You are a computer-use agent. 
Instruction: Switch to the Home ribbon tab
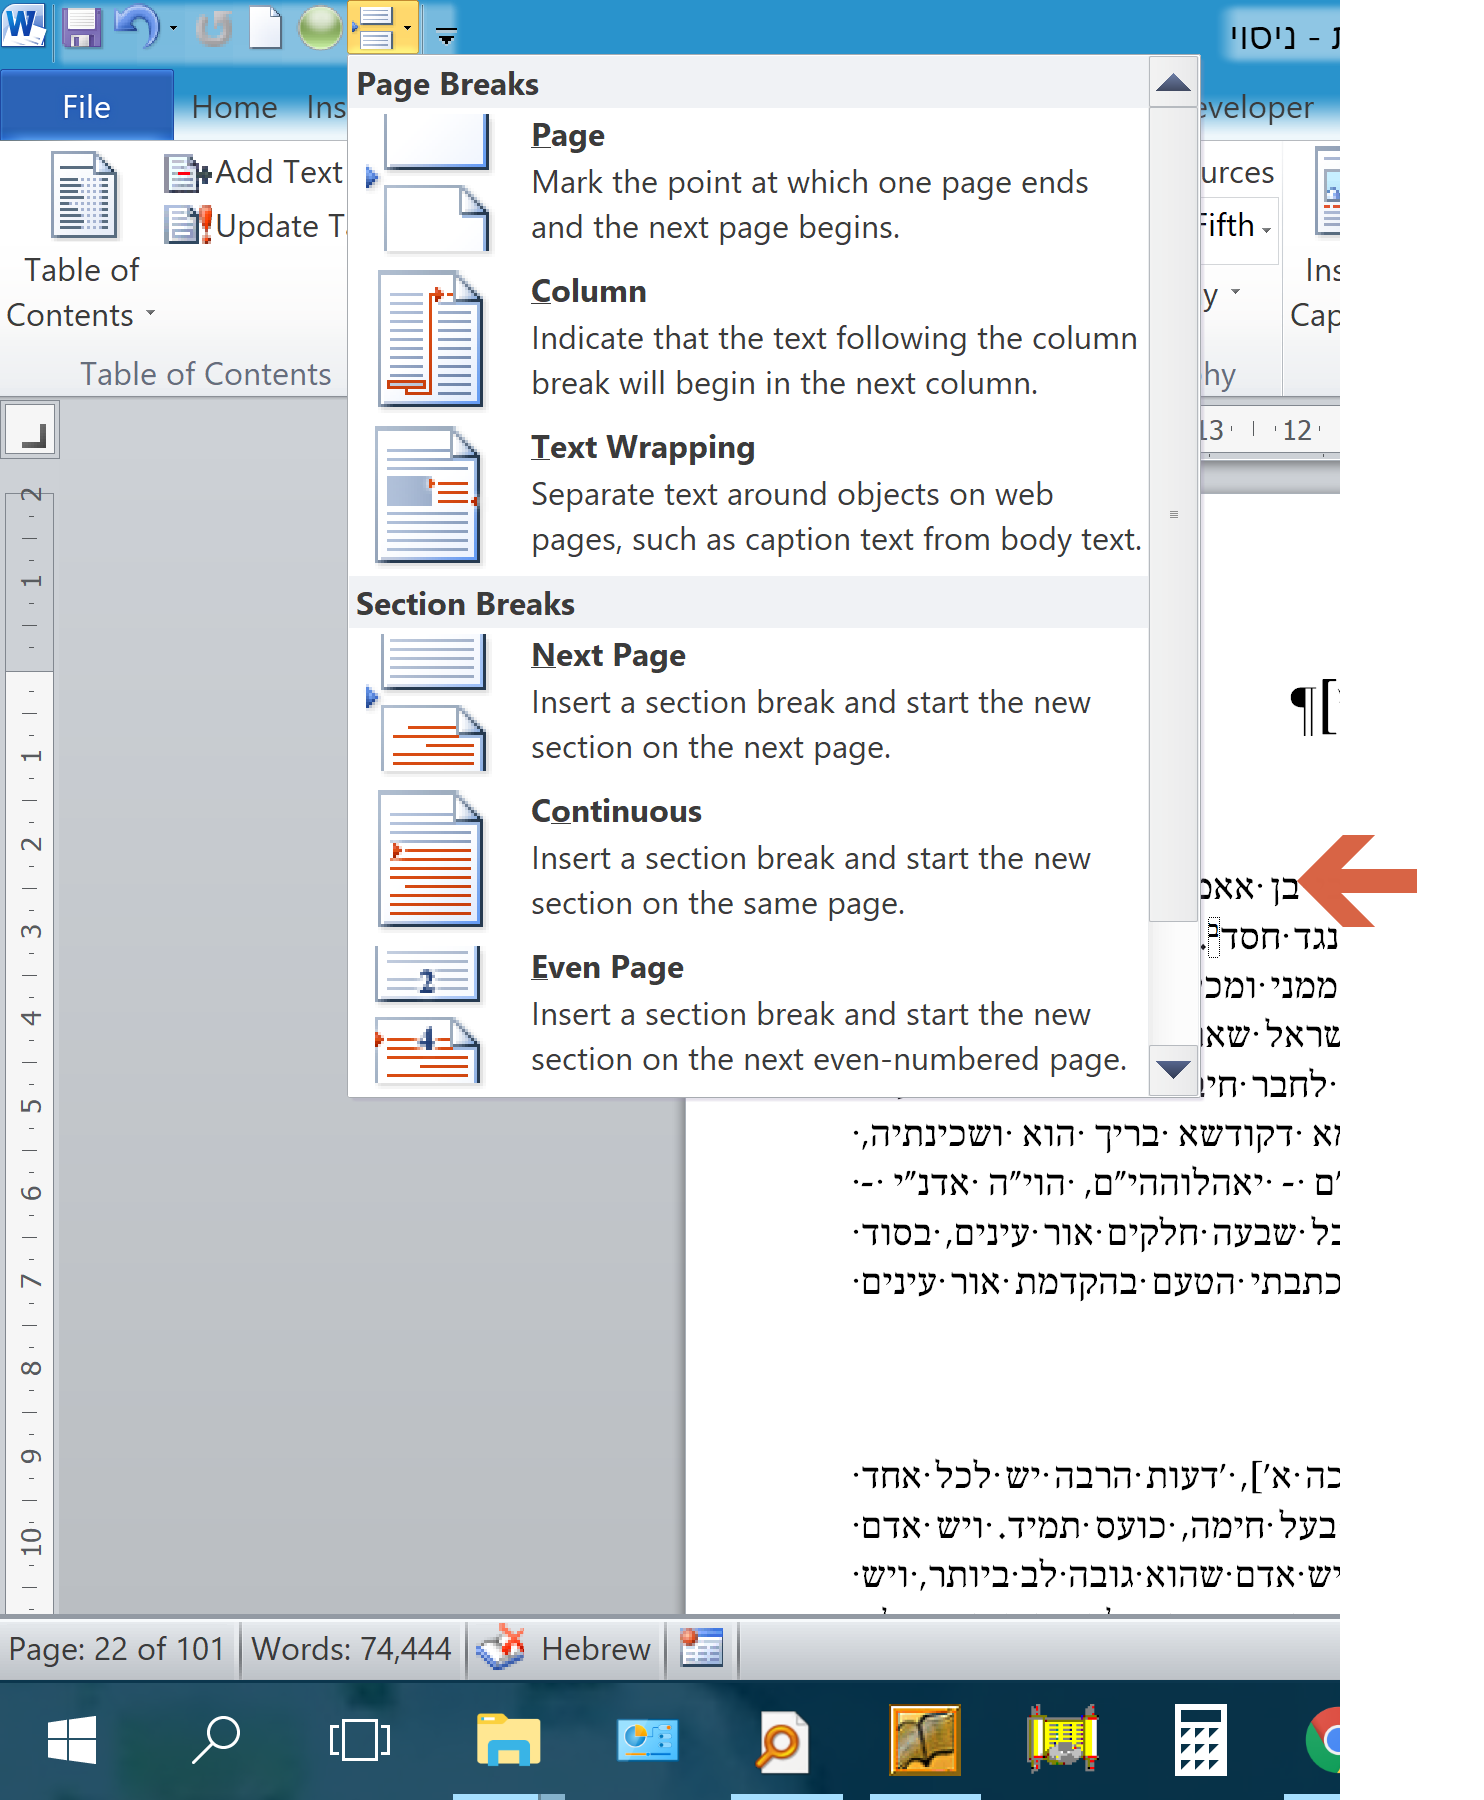pos(234,106)
